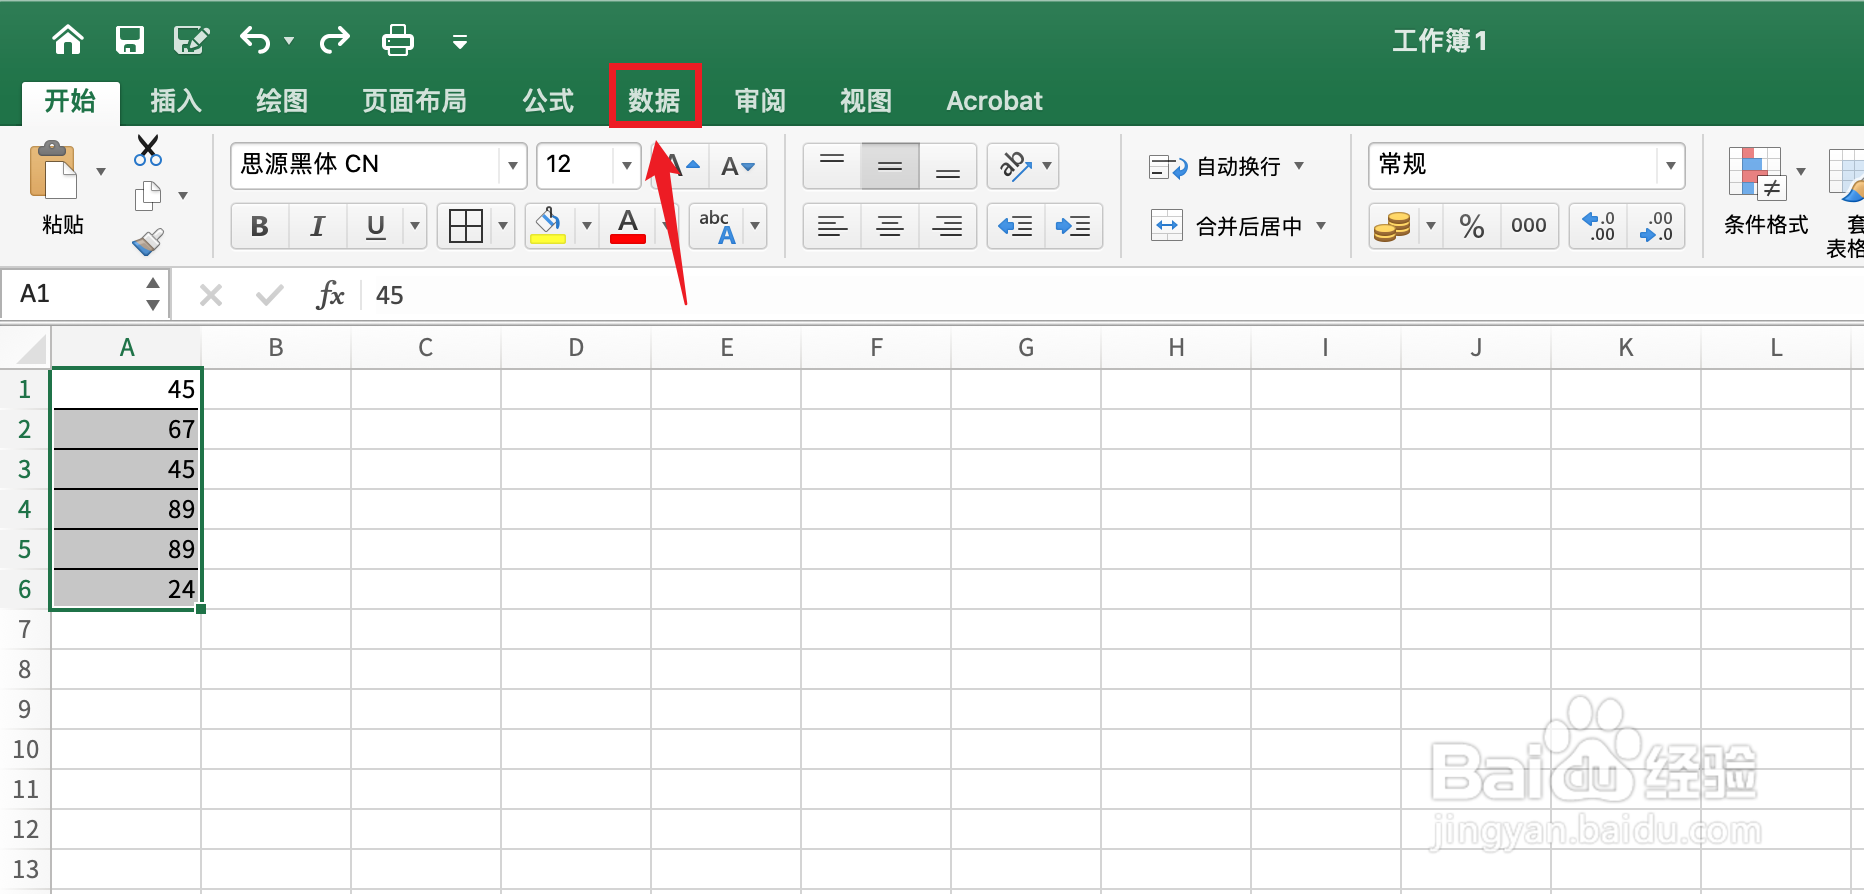Screen dimensions: 1864x894
Task: Save the workbook with the floppy disk icon
Action: coord(130,40)
